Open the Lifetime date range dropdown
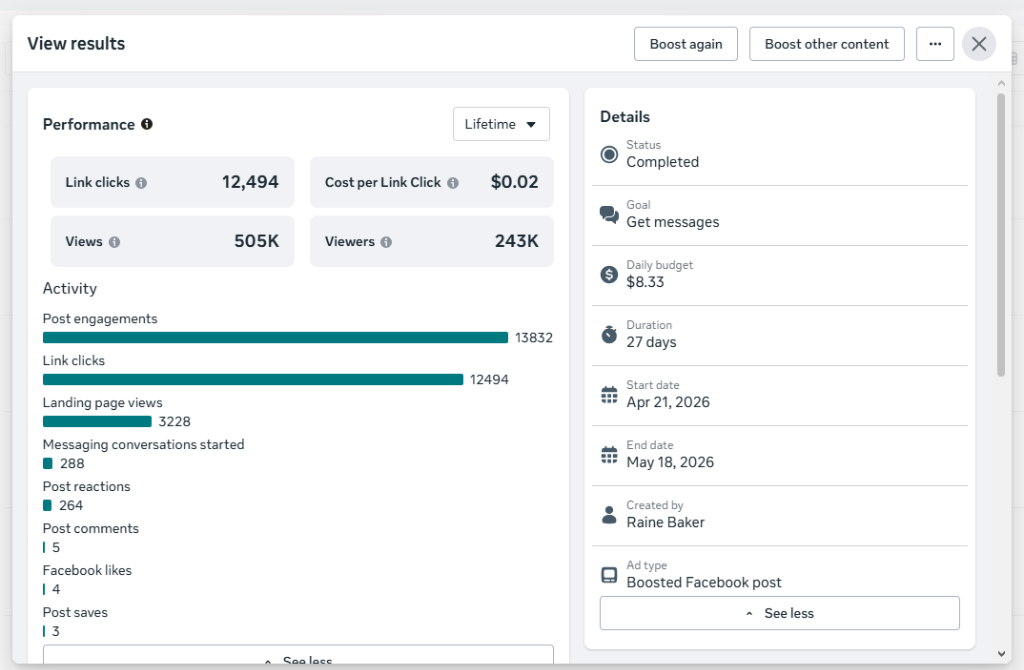 tap(501, 124)
